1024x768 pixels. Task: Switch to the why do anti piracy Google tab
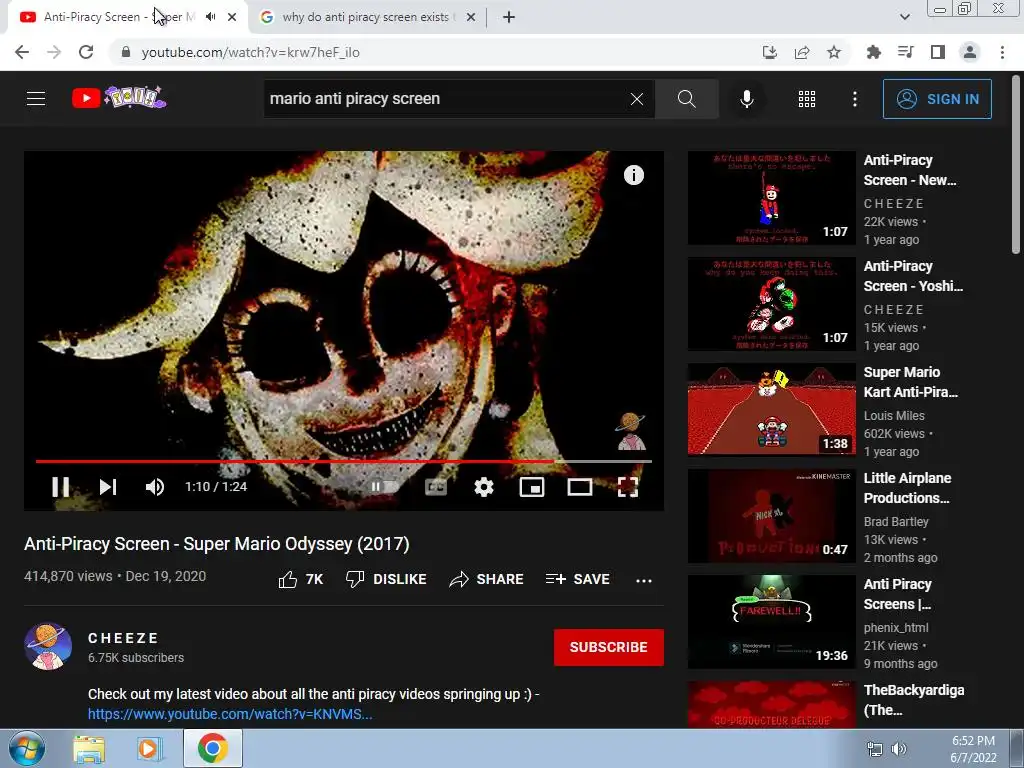pos(366,17)
